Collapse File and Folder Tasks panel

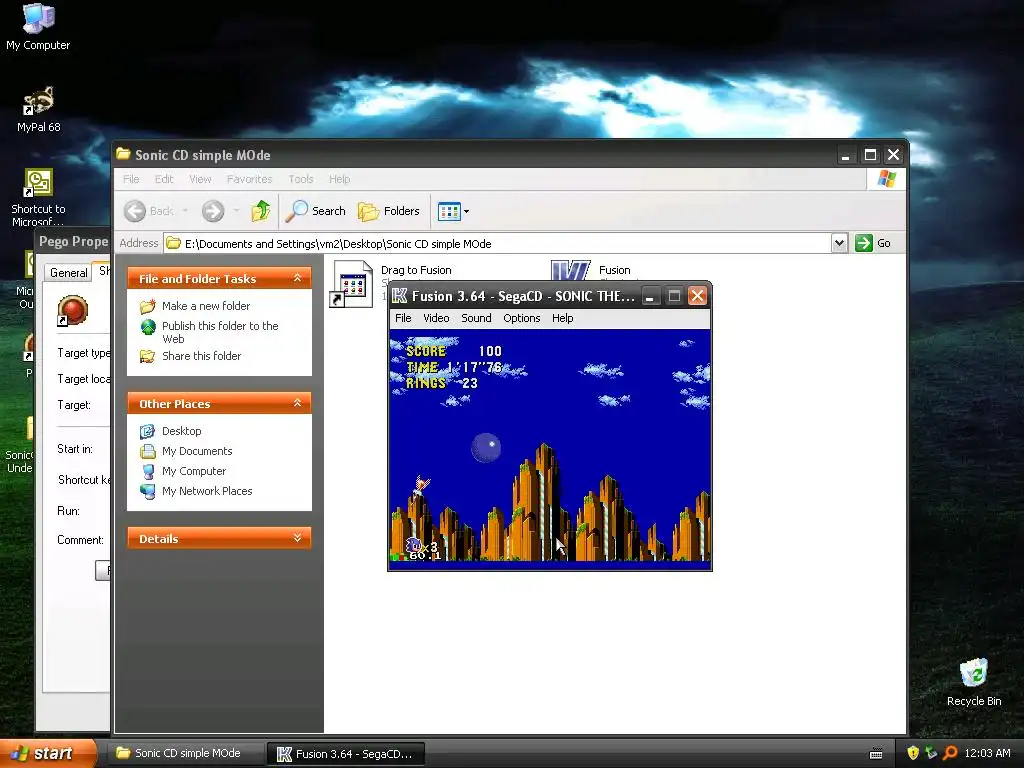click(297, 278)
